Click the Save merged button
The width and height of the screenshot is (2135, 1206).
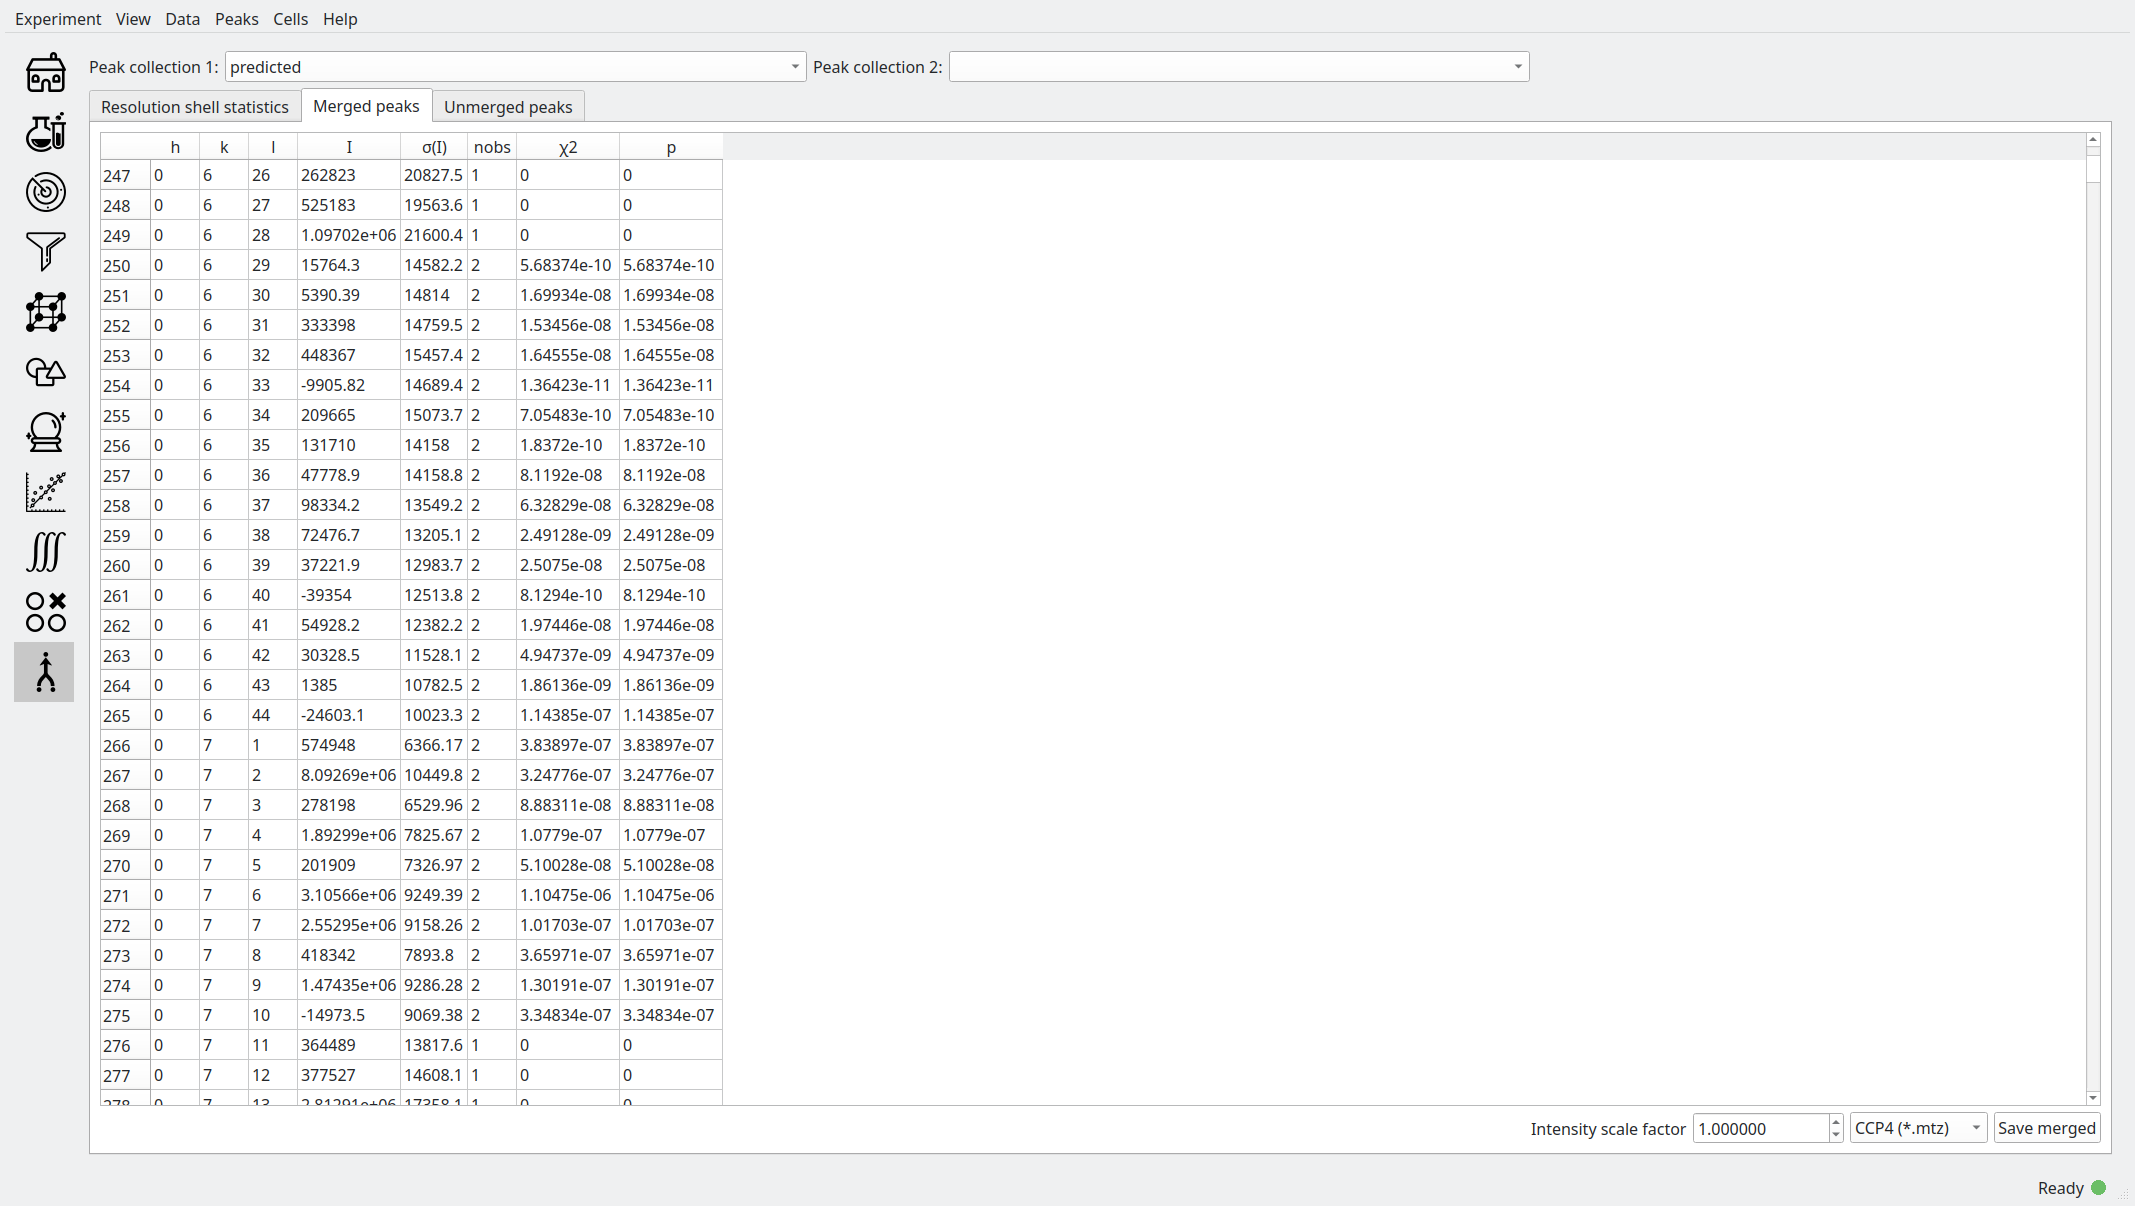pos(2046,1128)
